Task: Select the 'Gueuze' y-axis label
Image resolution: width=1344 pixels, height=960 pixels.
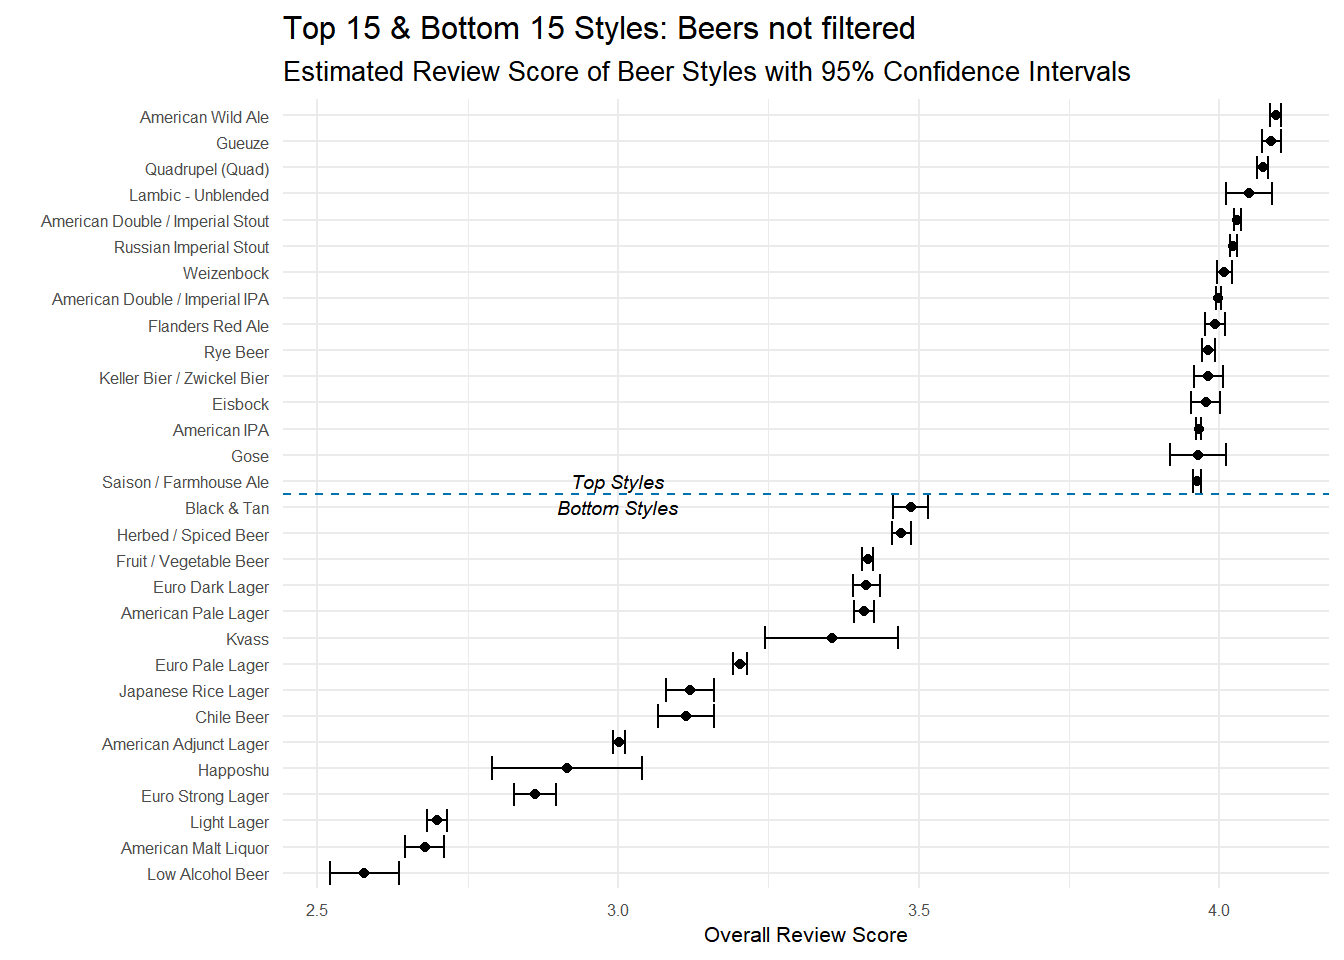Action: tap(242, 143)
